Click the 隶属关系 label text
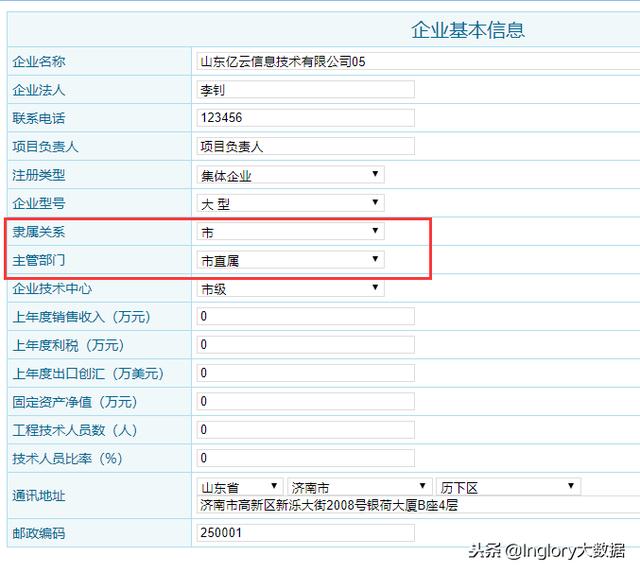This screenshot has width=640, height=573. (39, 232)
